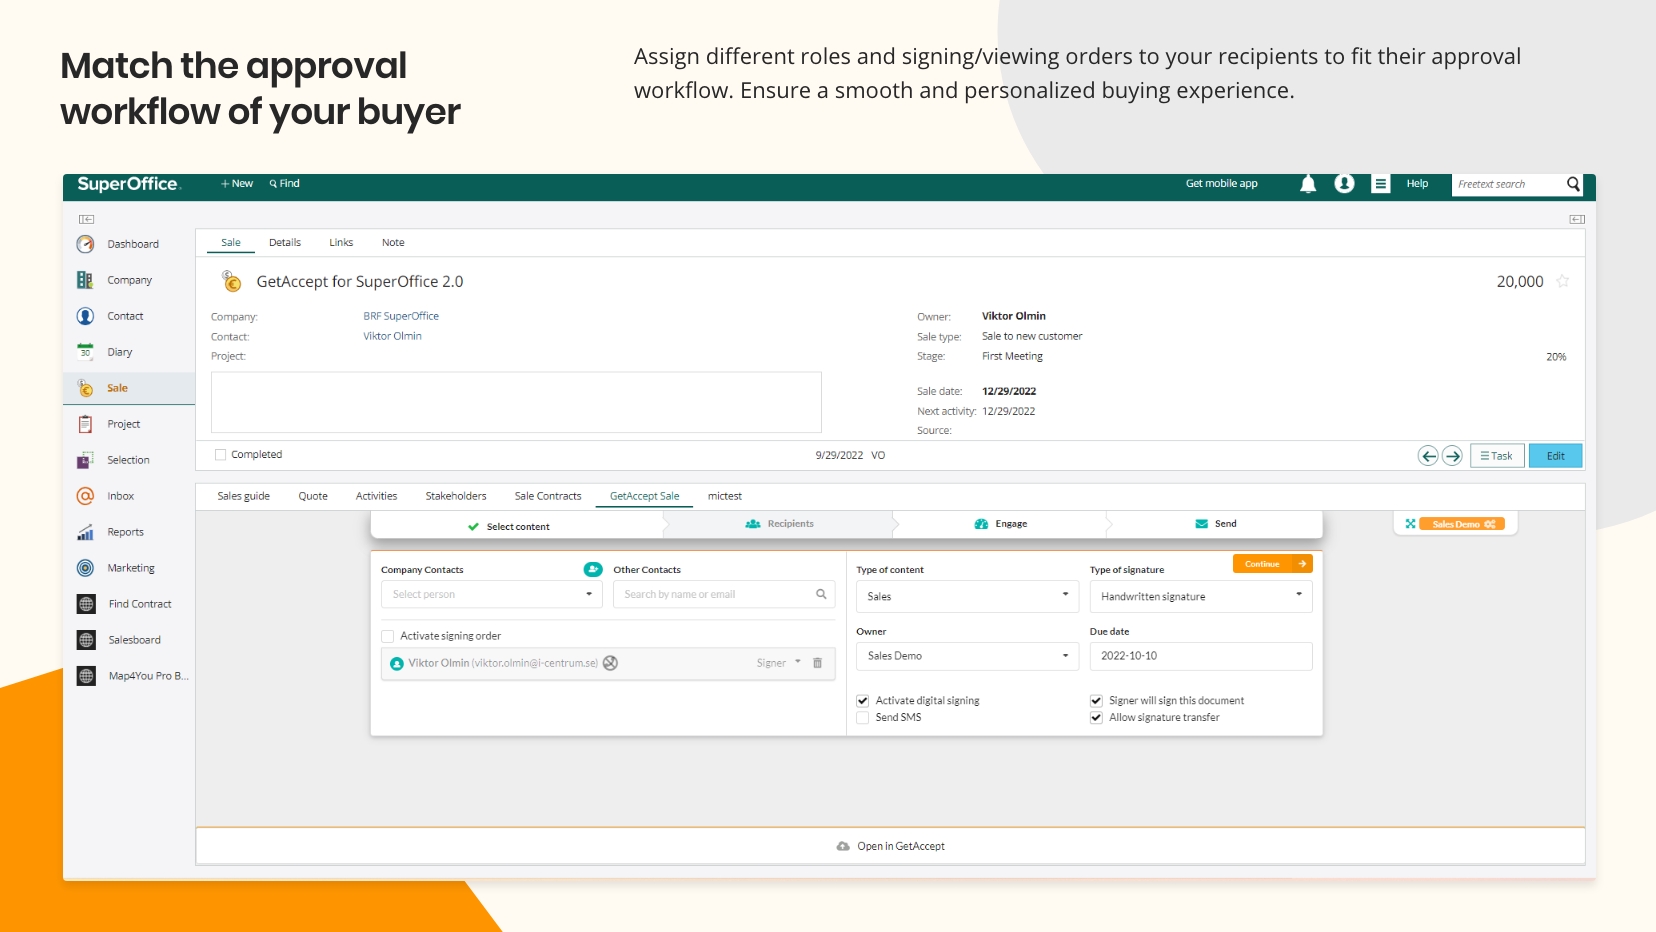Viewport: 1656px width, 932px height.
Task: Add new company contact teal icon
Action: pos(593,569)
